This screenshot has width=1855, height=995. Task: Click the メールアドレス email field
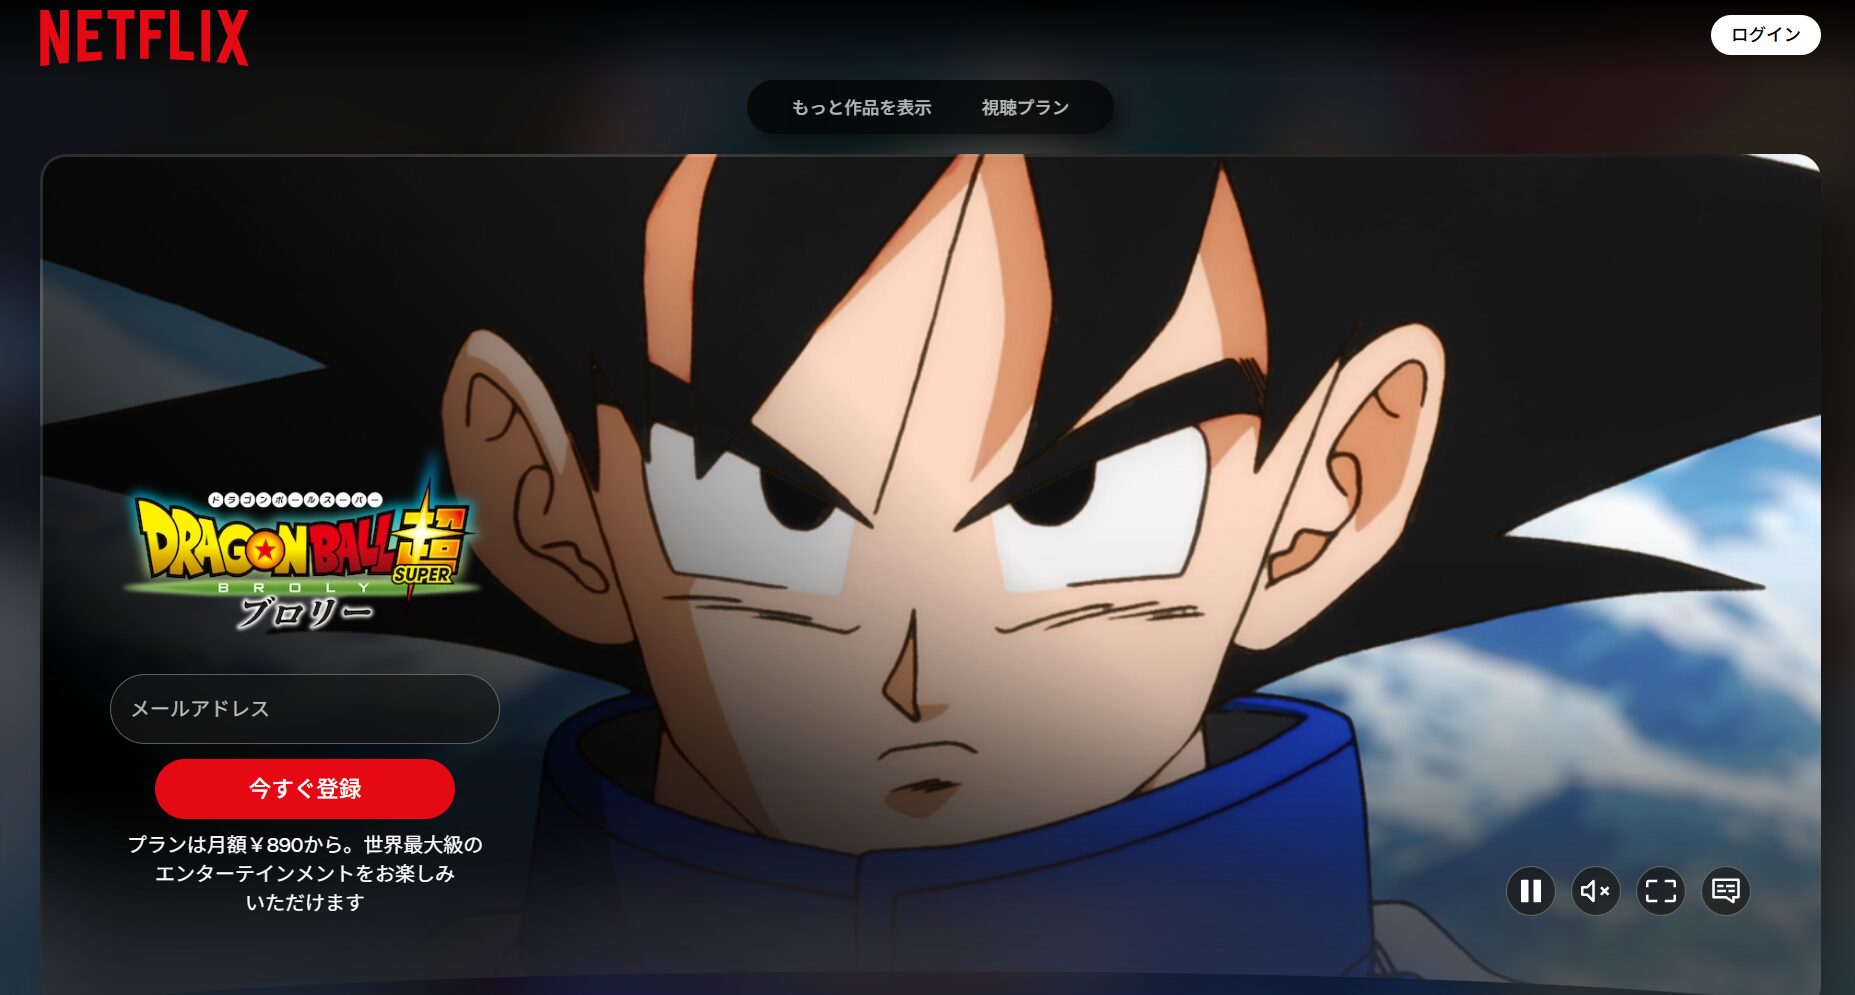pyautogui.click(x=303, y=709)
